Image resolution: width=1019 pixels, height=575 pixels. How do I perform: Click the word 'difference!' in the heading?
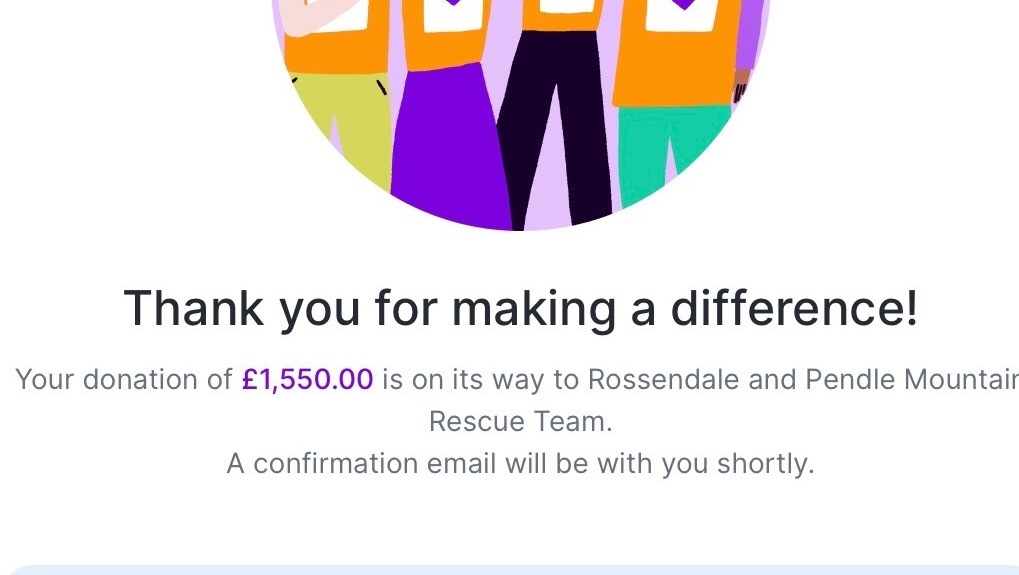tap(794, 308)
